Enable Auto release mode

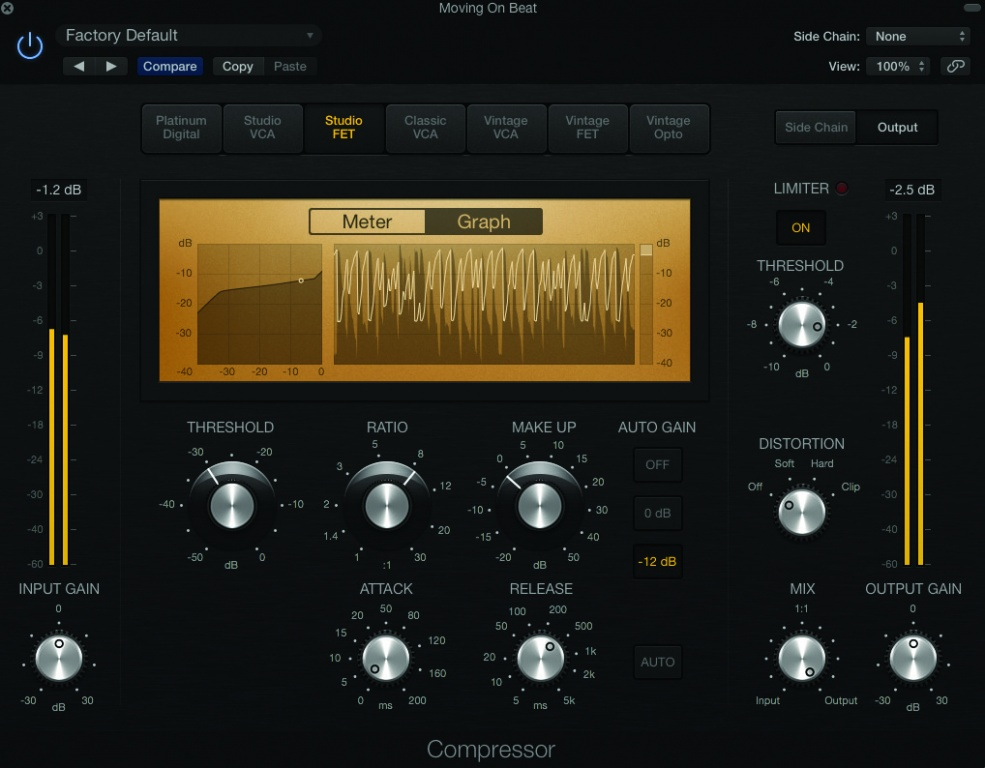point(657,661)
